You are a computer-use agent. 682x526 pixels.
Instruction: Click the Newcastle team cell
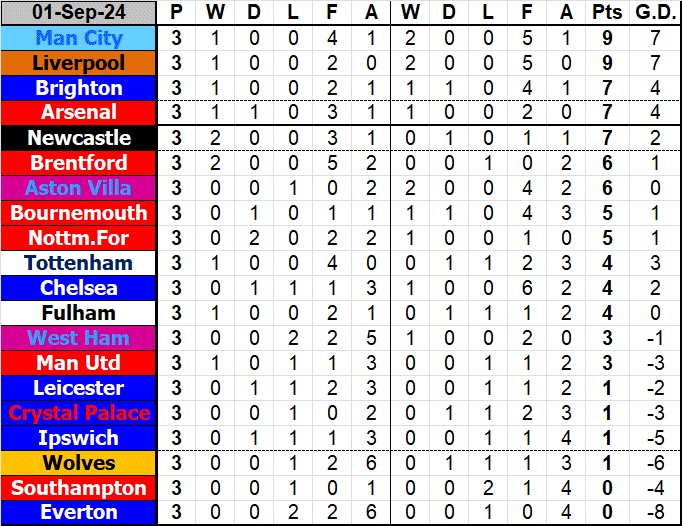point(79,138)
